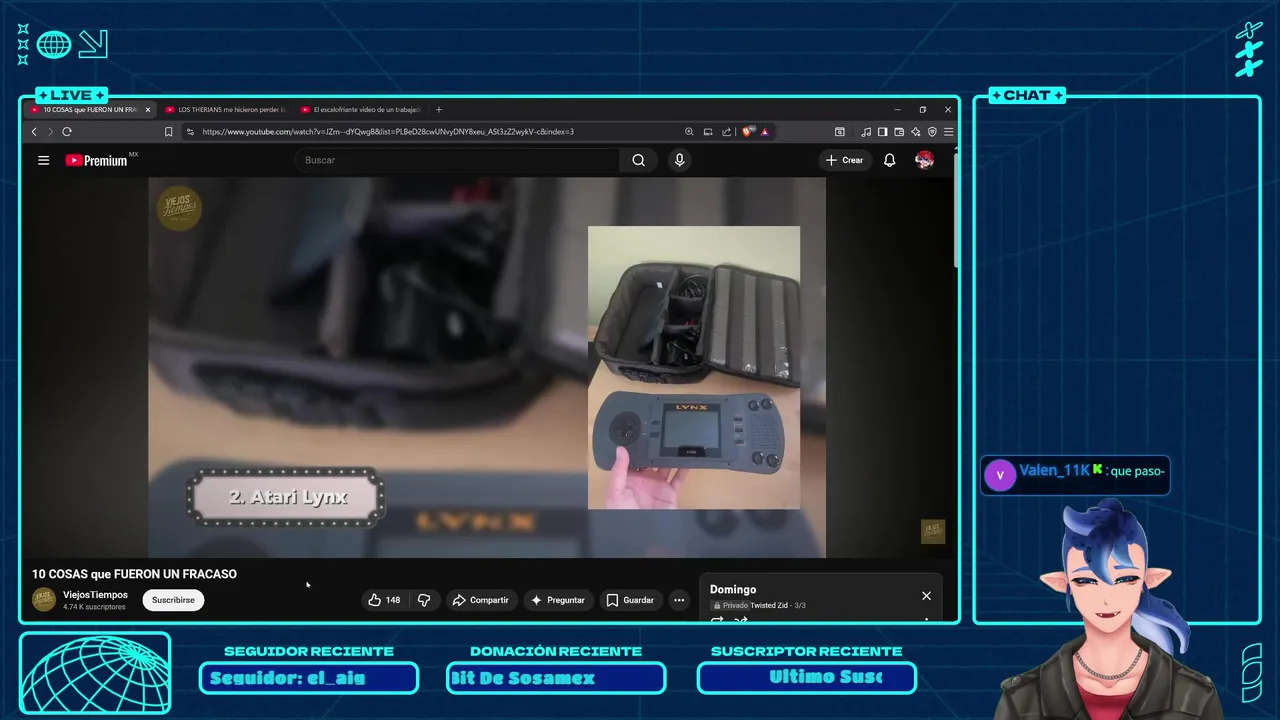Viewport: 1280px width, 720px height.
Task: Go to YouTube Premium home logo
Action: tap(97, 160)
